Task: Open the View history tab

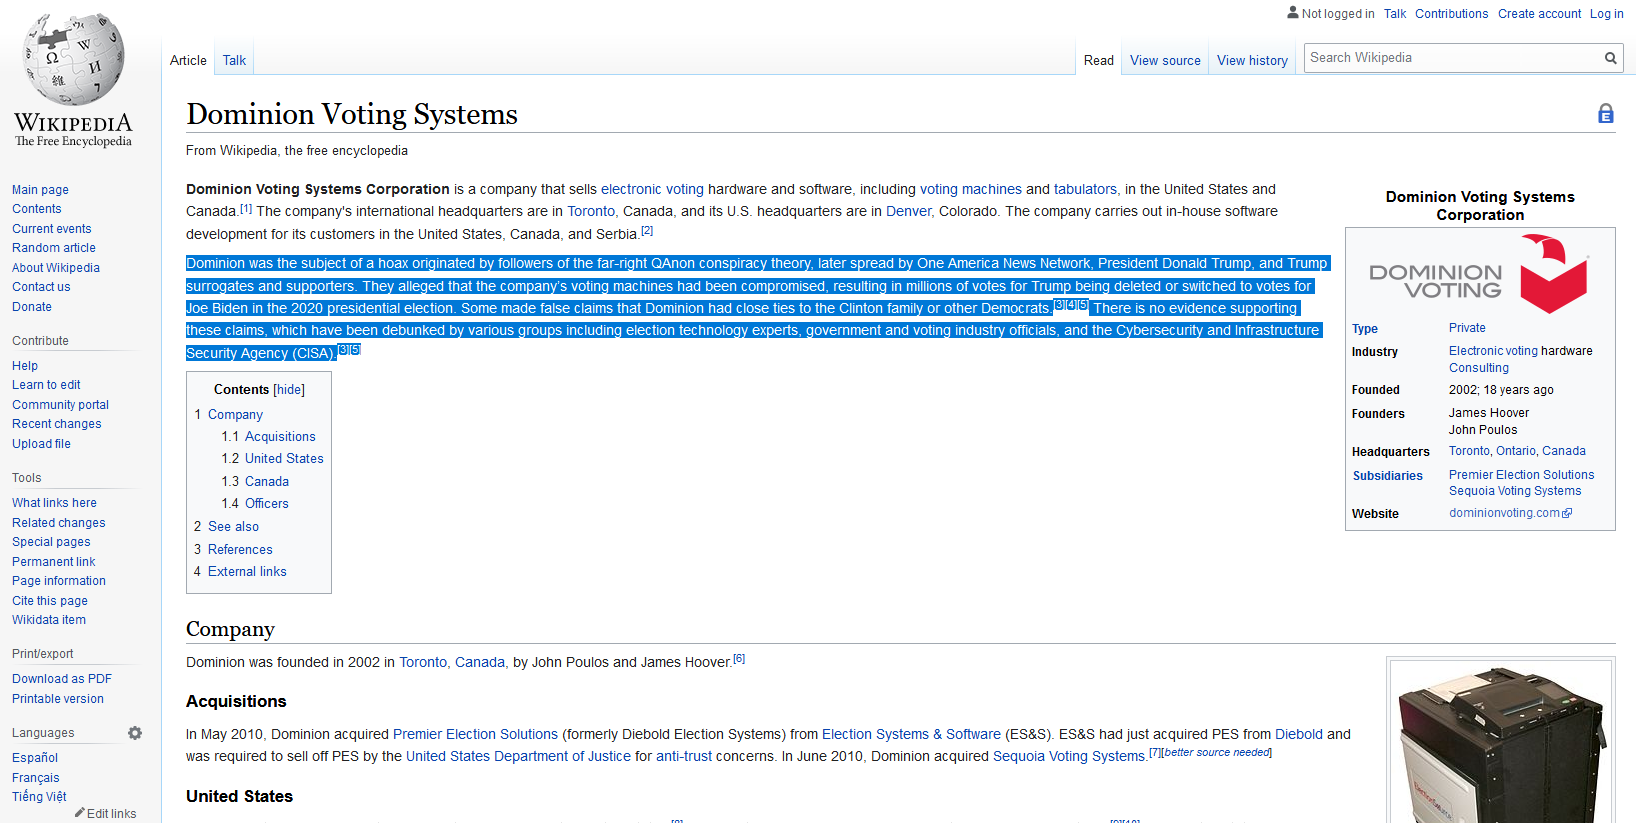Action: click(x=1252, y=60)
